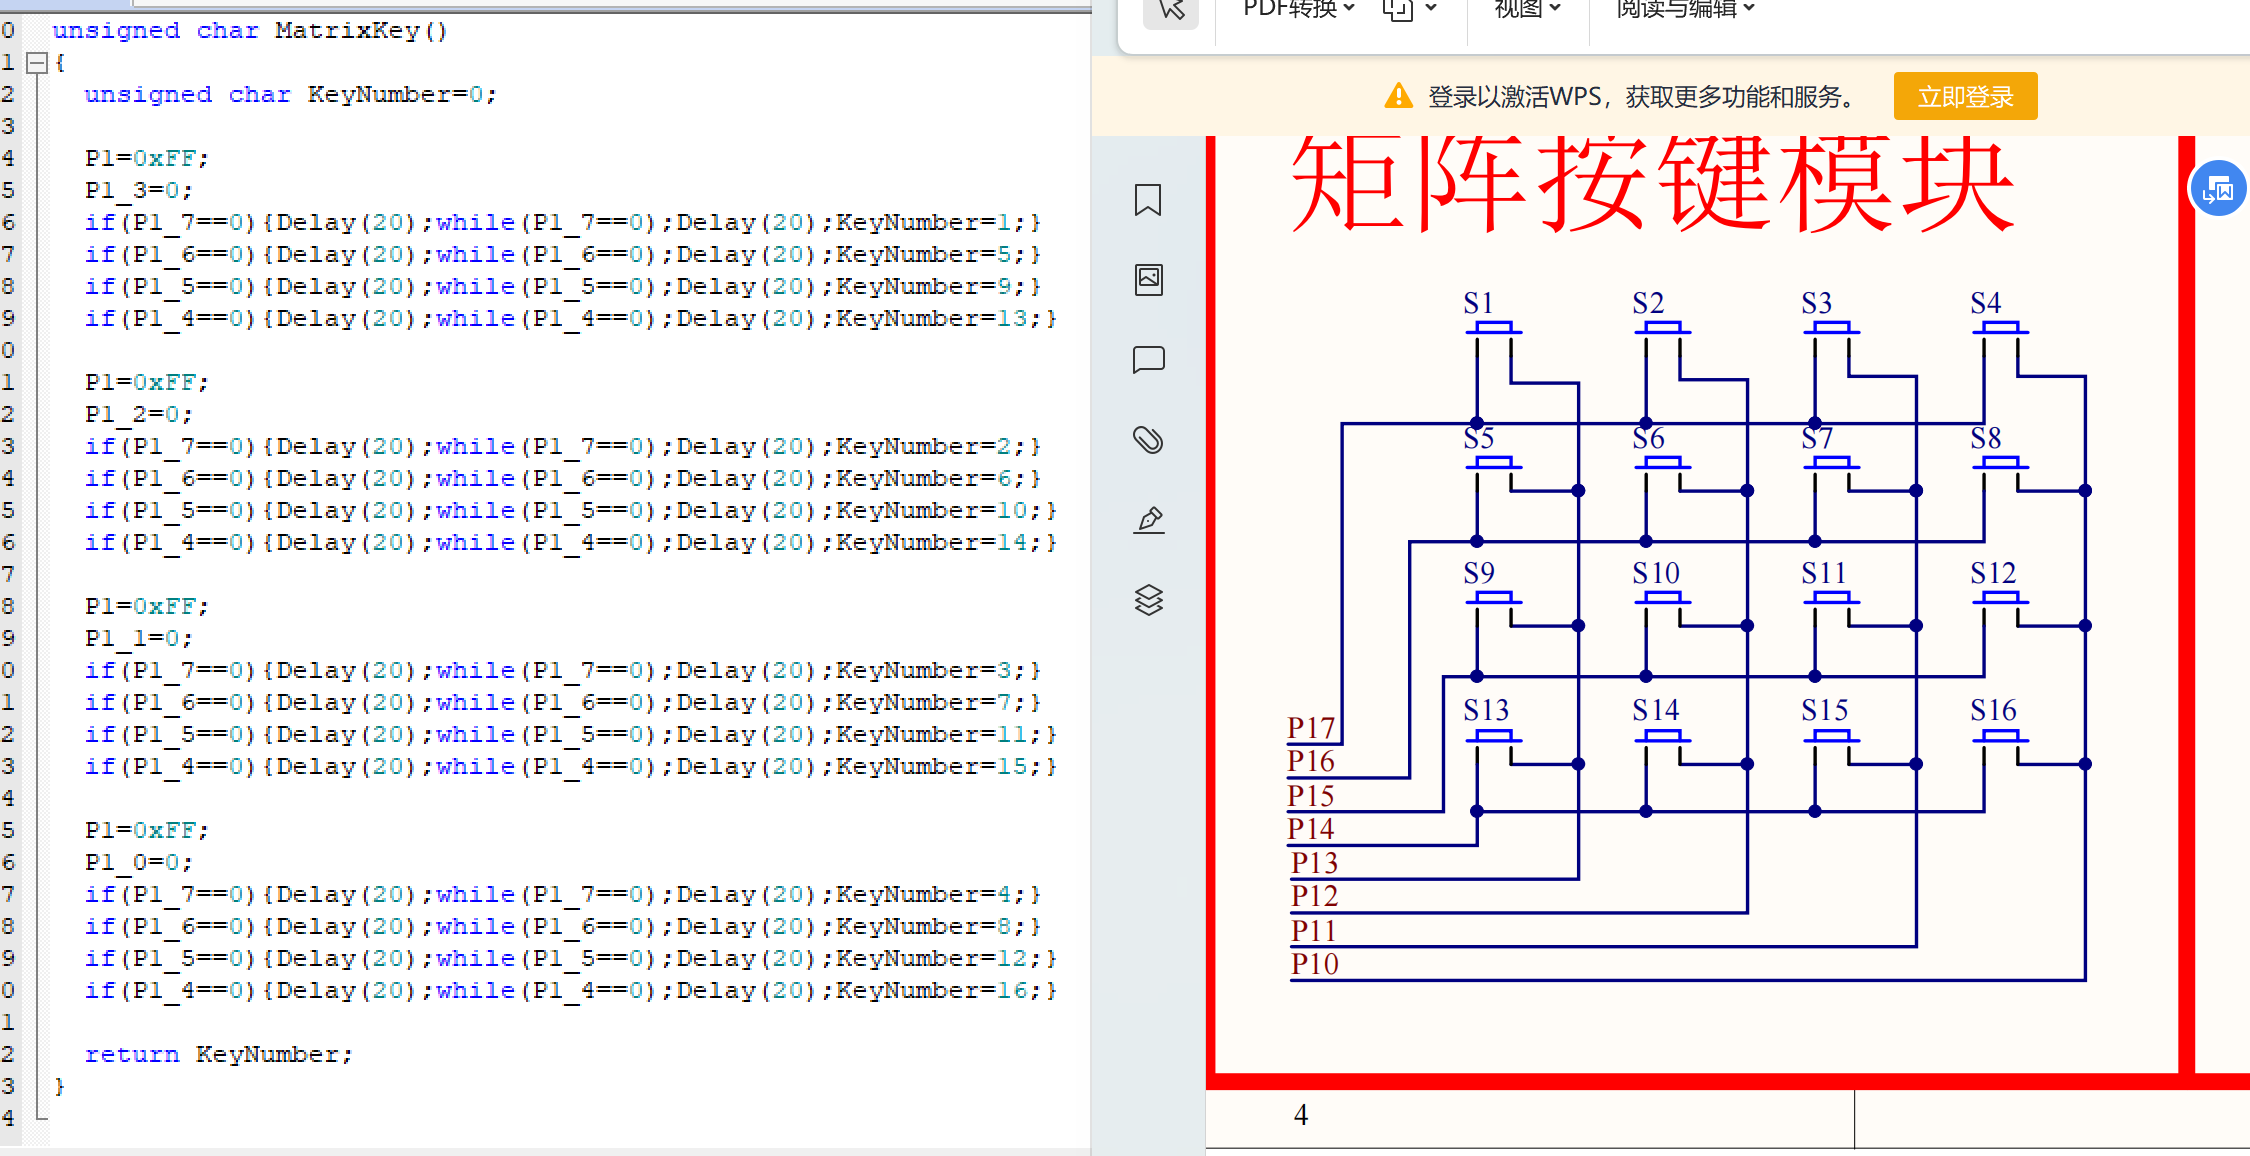
Task: Click the code line ending KeyNumber=13;
Action: [x=571, y=319]
